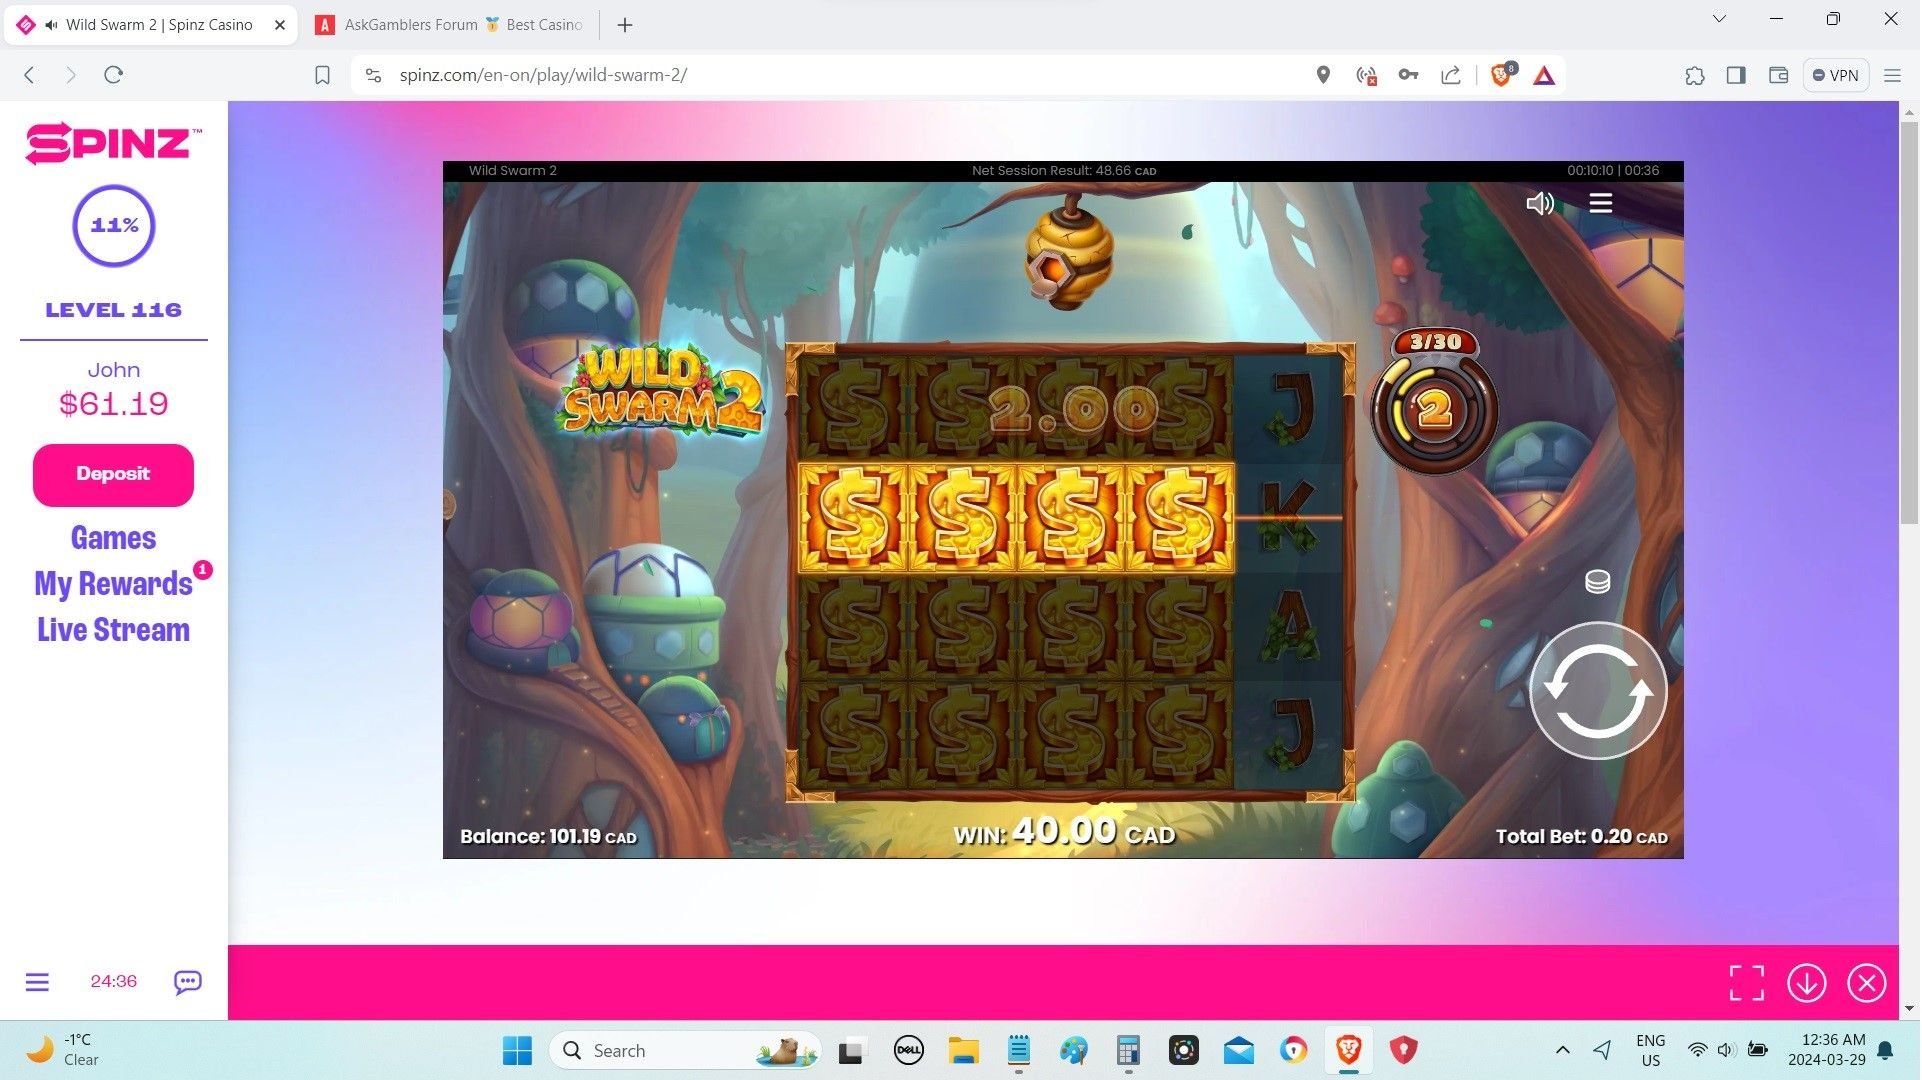Click the spinz.com address bar
The image size is (1922, 1080).
pyautogui.click(x=543, y=74)
